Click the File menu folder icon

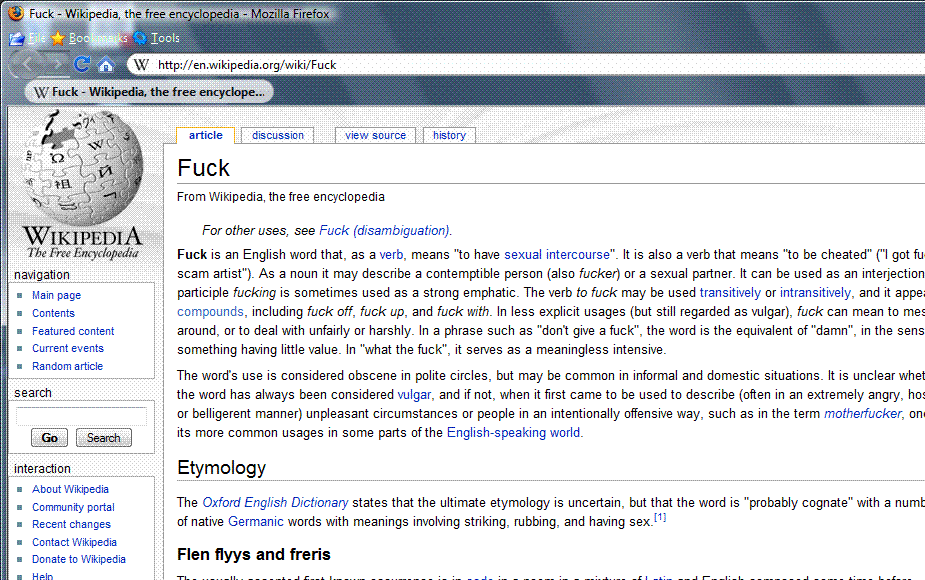pos(17,39)
